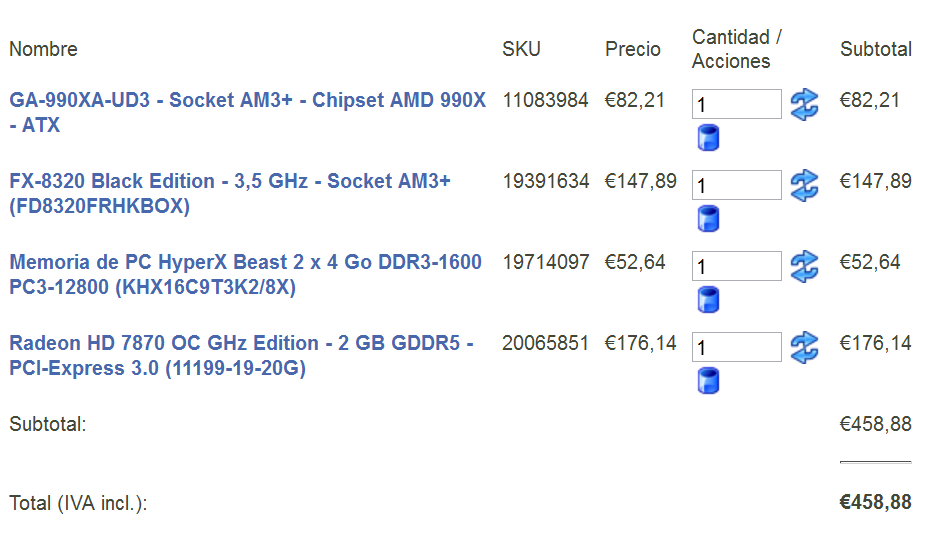Click trash bin icon for GA-990XA-UD3 row

coord(709,138)
